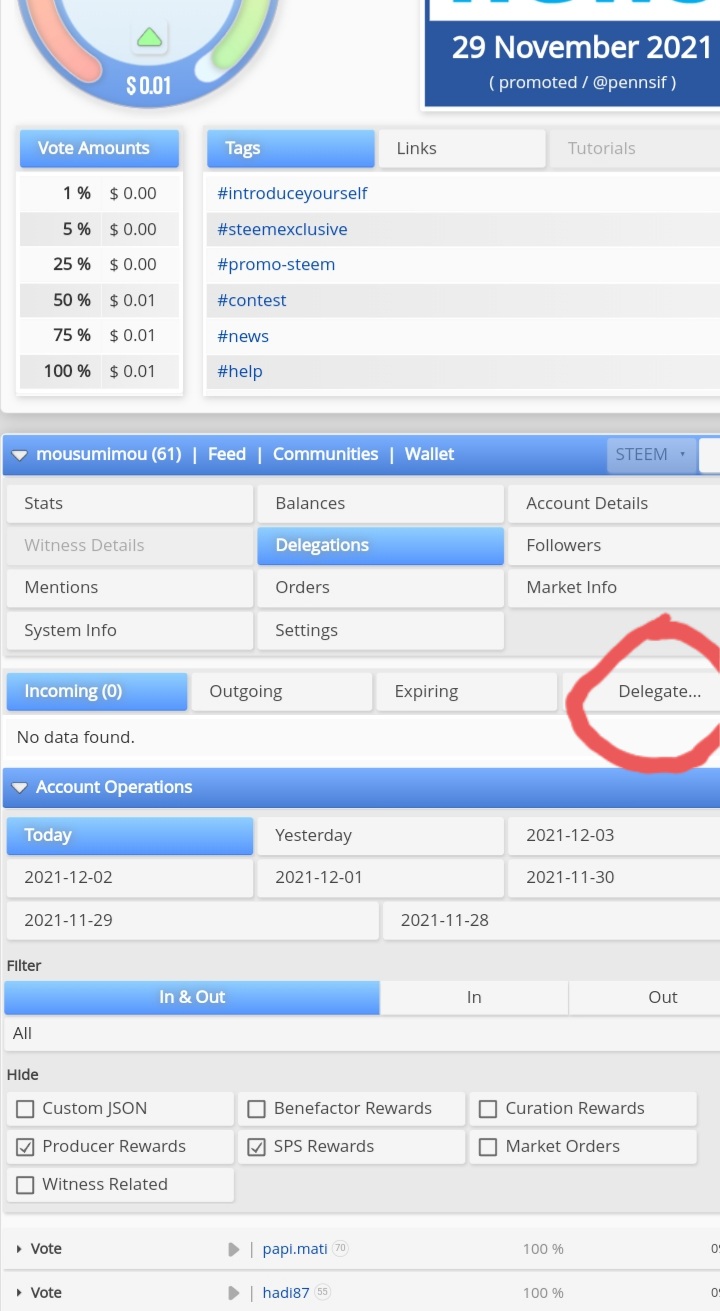Collapse the Account Operations section
Image resolution: width=720 pixels, height=1311 pixels.
21,788
